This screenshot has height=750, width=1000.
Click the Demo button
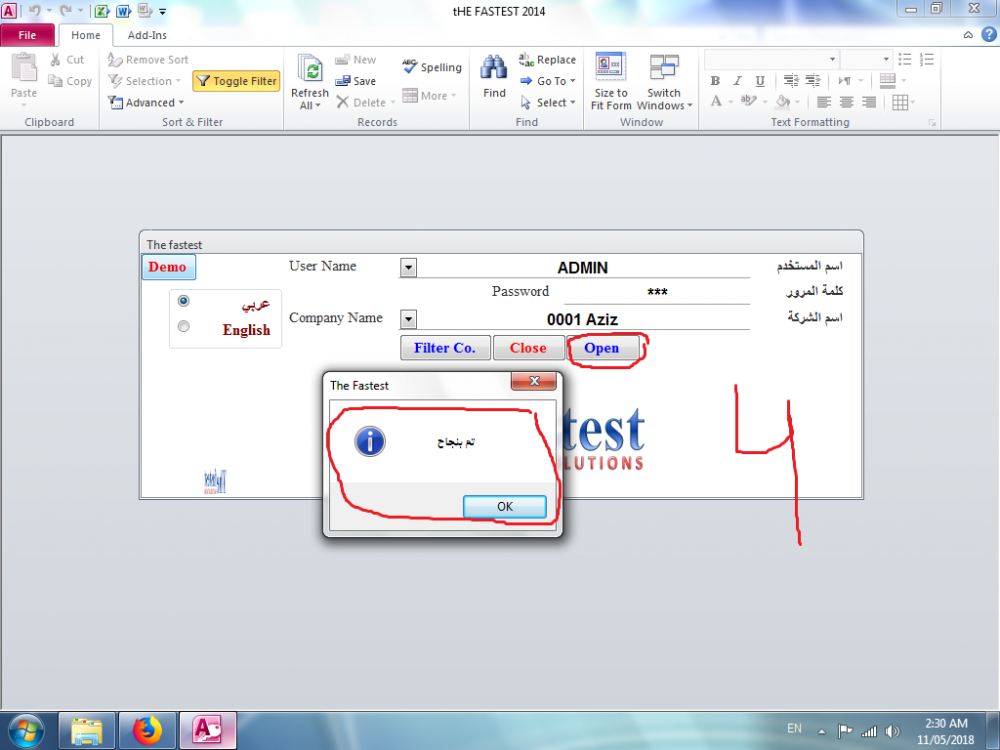168,267
